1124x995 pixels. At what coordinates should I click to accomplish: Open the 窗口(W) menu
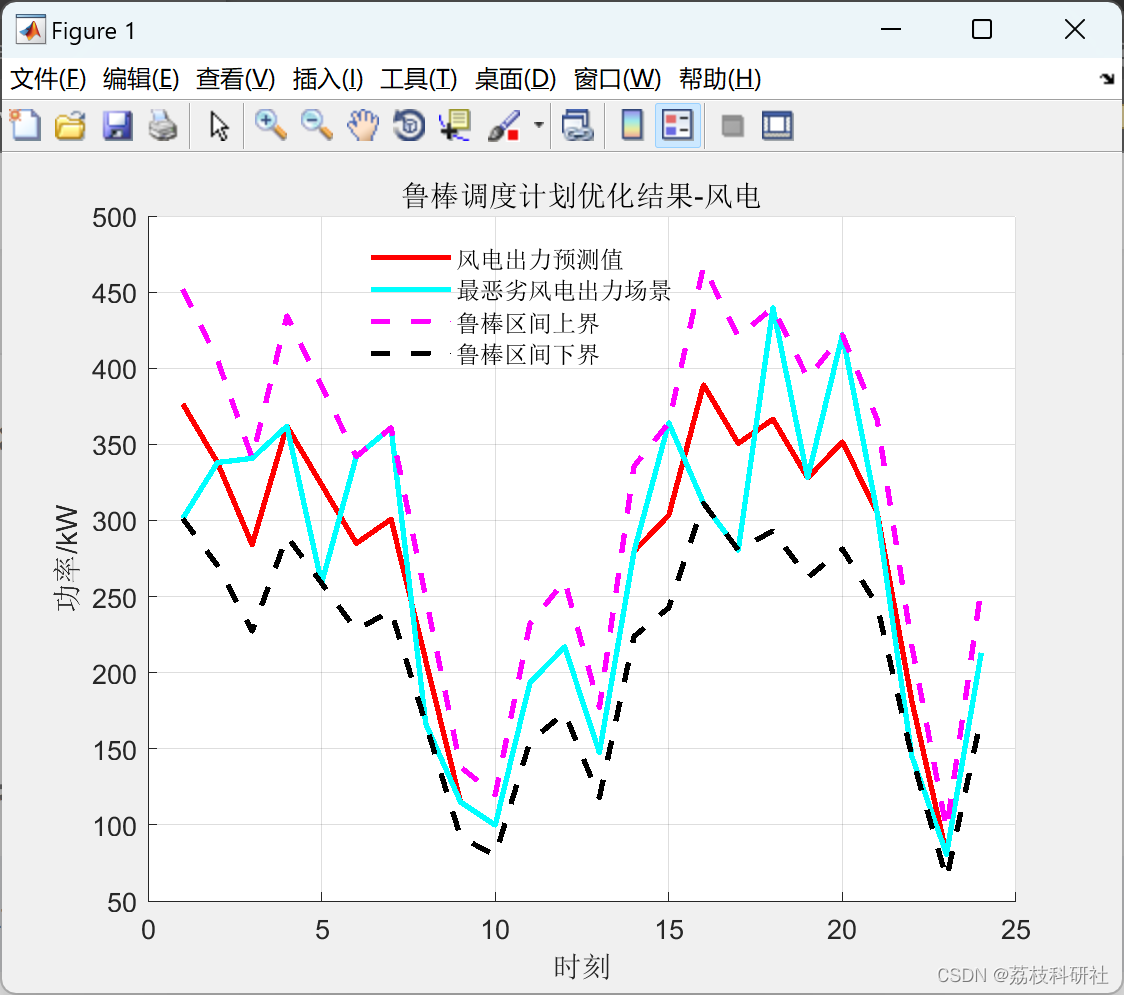[612, 79]
